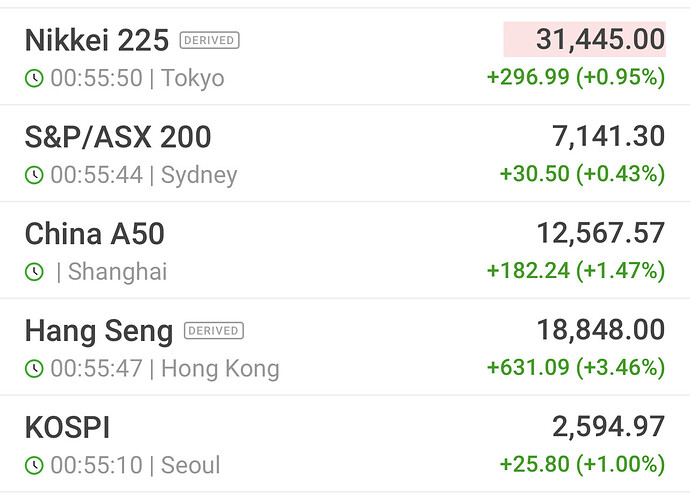The width and height of the screenshot is (690, 497).
Task: Click the clock icon in KOSPI row
Action: click(34, 466)
